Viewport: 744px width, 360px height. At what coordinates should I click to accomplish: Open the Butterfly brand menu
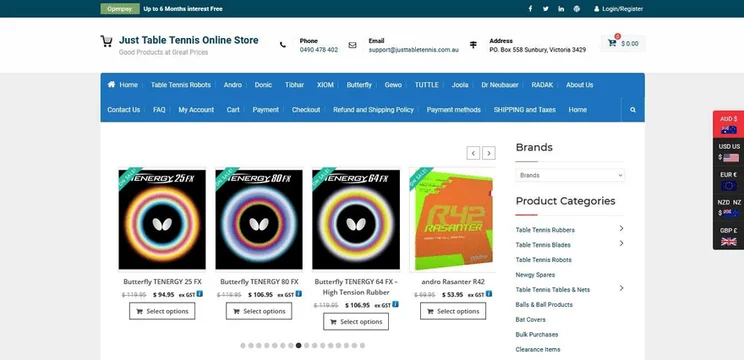(x=359, y=85)
